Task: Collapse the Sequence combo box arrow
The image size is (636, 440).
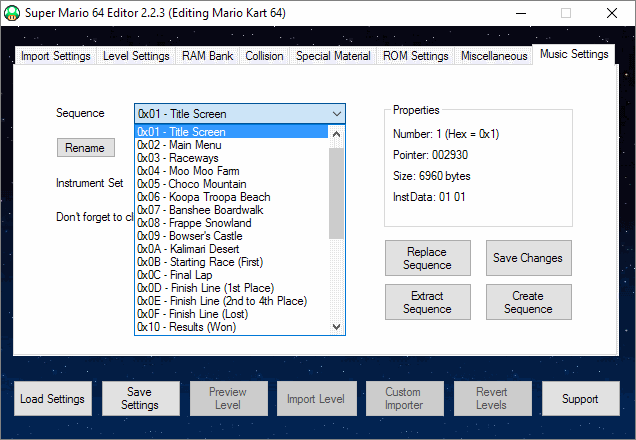Action: pos(336,114)
